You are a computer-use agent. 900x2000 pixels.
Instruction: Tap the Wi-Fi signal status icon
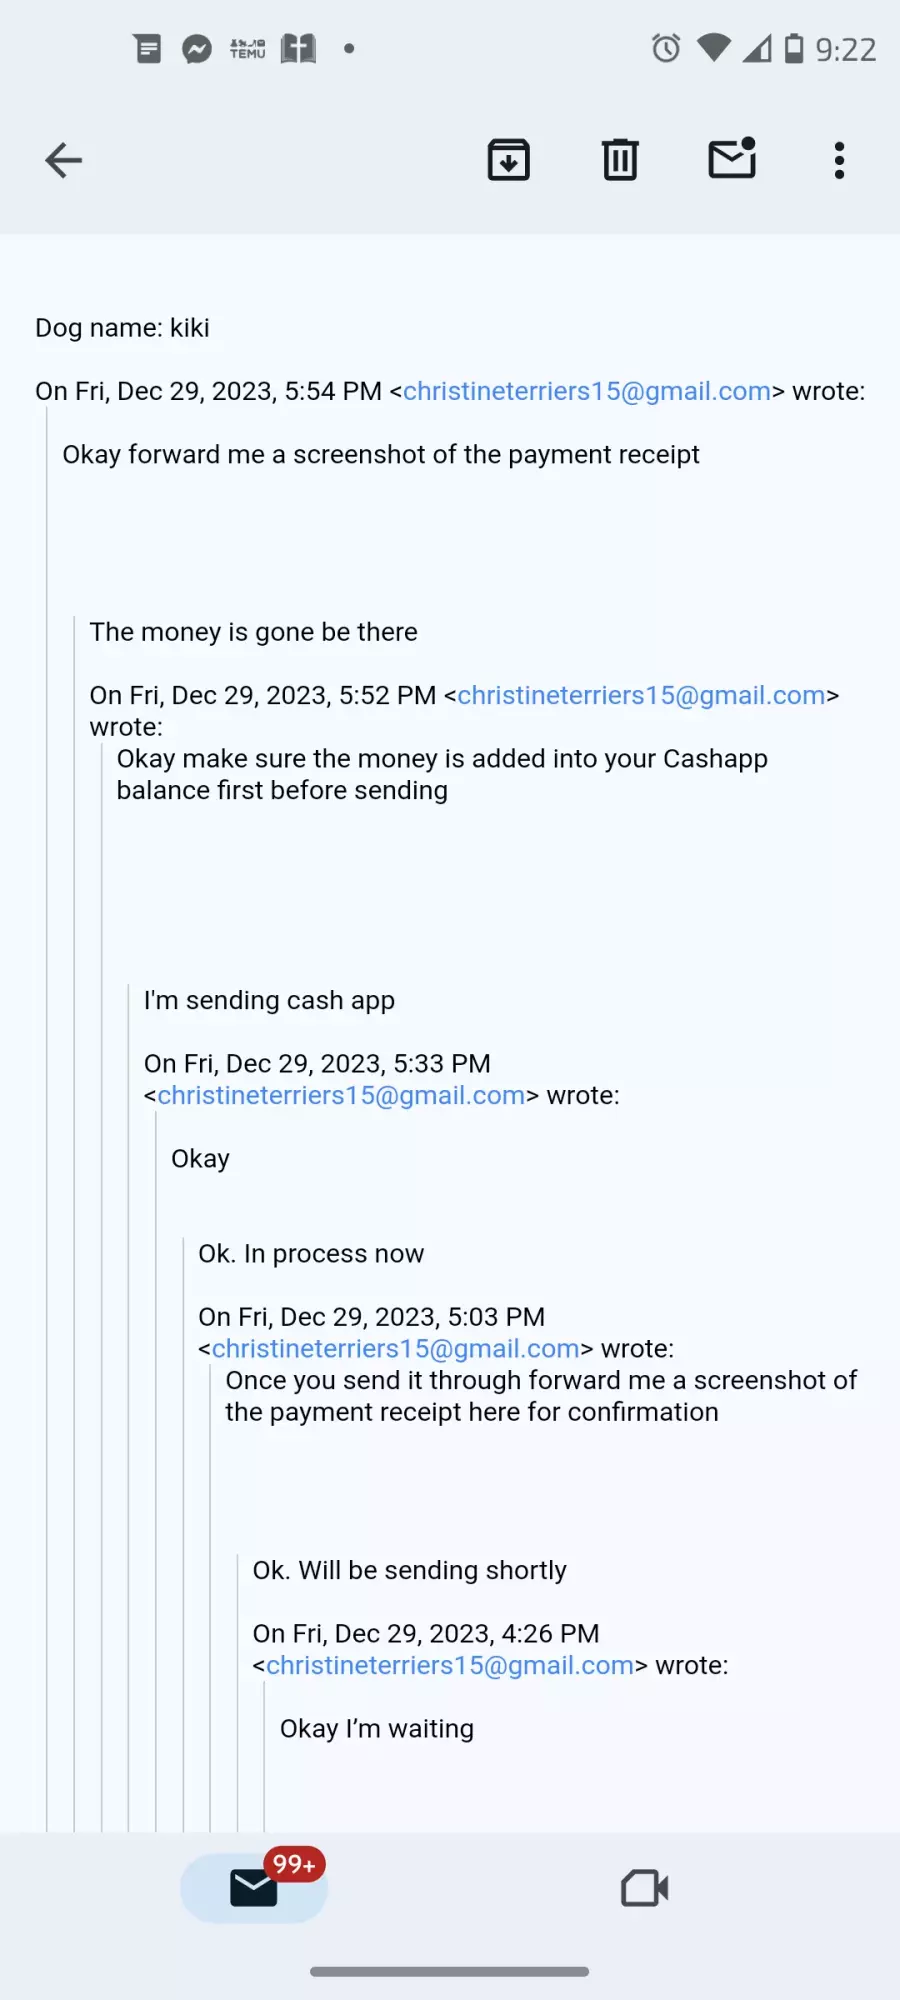pyautogui.click(x=713, y=47)
